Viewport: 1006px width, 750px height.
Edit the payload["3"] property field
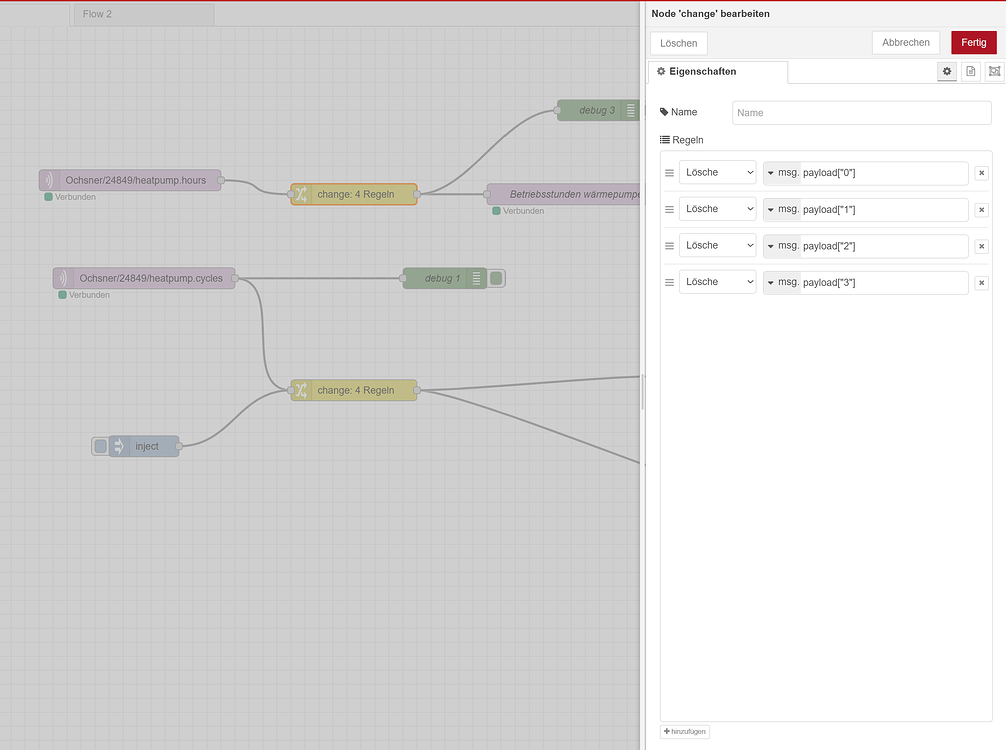[884, 283]
